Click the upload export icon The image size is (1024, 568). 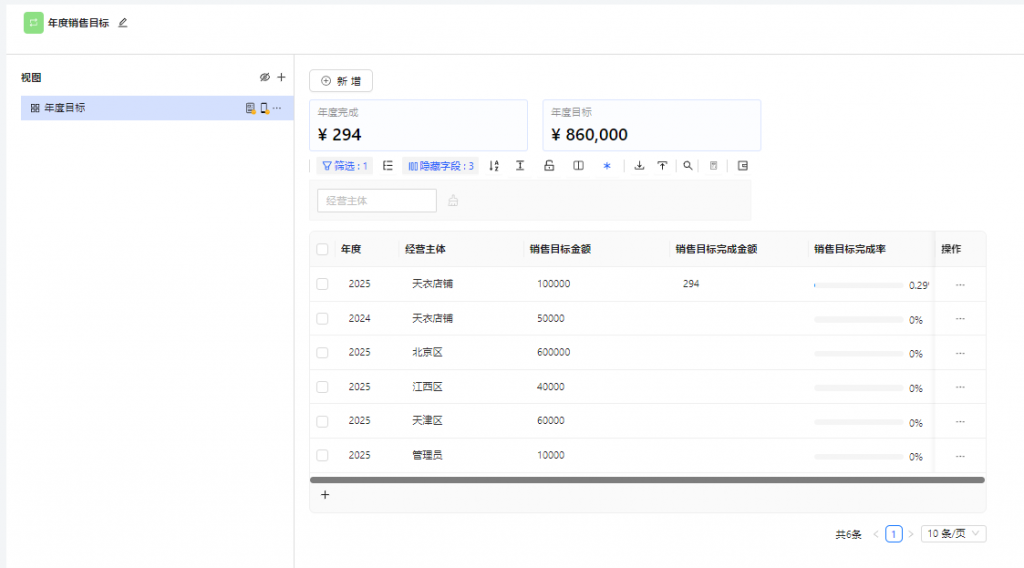662,166
